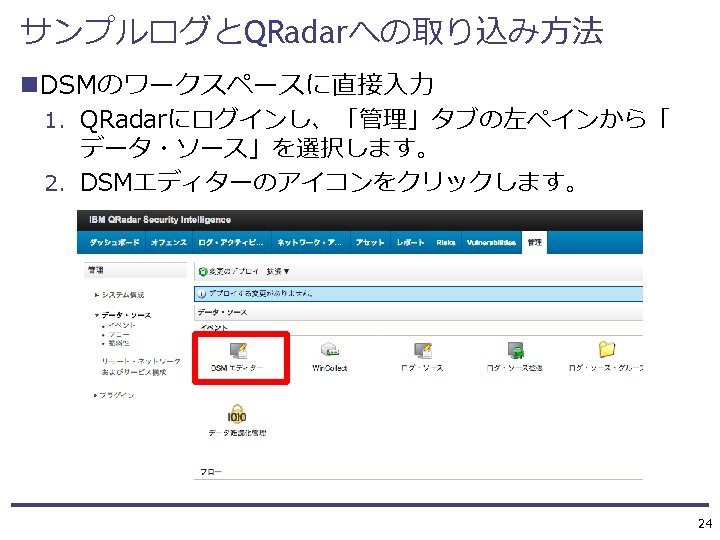Click the info icon in the blue banner
Image resolution: width=720 pixels, height=540 pixels.
coord(202,294)
